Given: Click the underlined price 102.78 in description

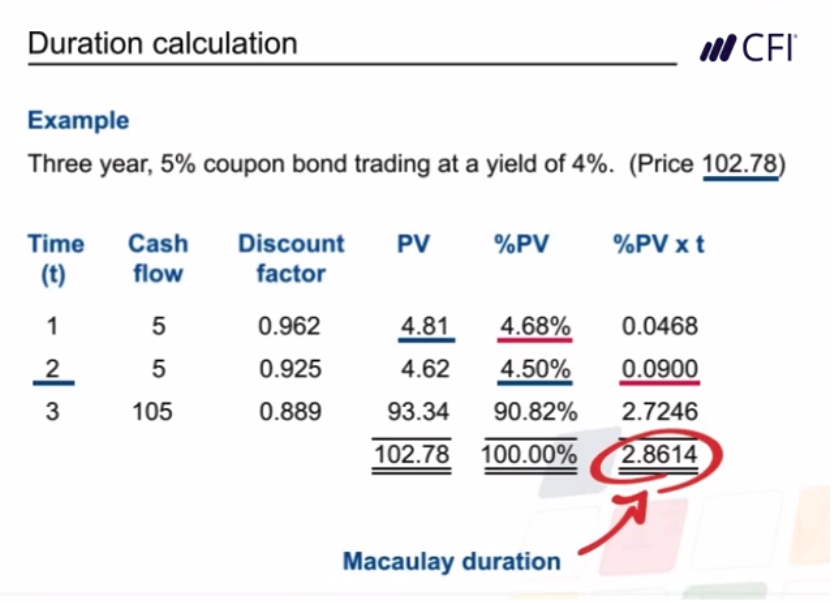Looking at the screenshot, I should coord(740,163).
